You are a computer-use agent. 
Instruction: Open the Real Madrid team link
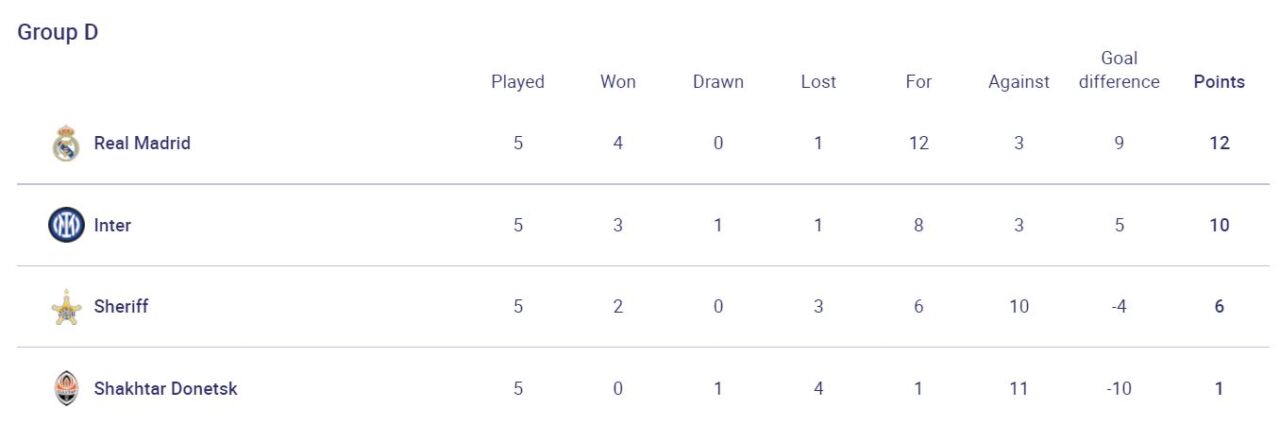(142, 143)
